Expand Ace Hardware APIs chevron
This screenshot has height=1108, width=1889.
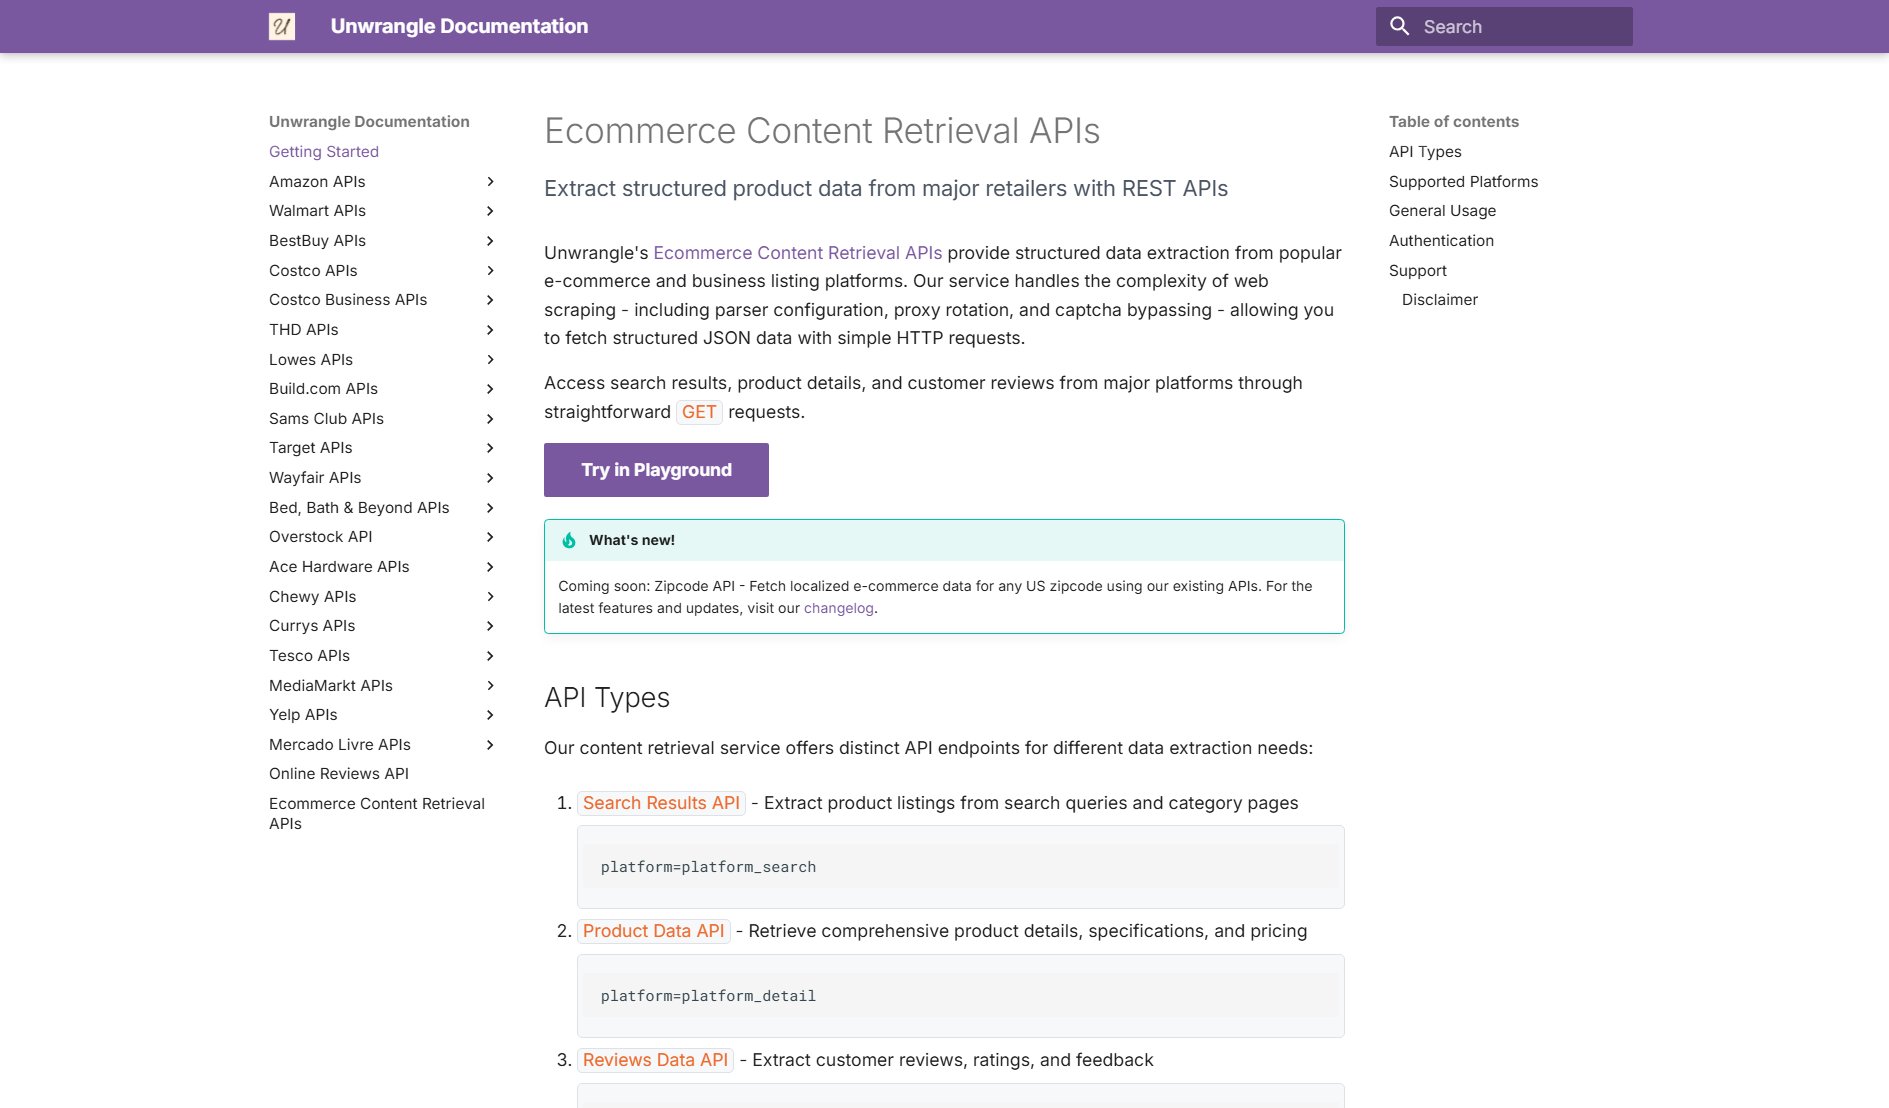pos(490,567)
